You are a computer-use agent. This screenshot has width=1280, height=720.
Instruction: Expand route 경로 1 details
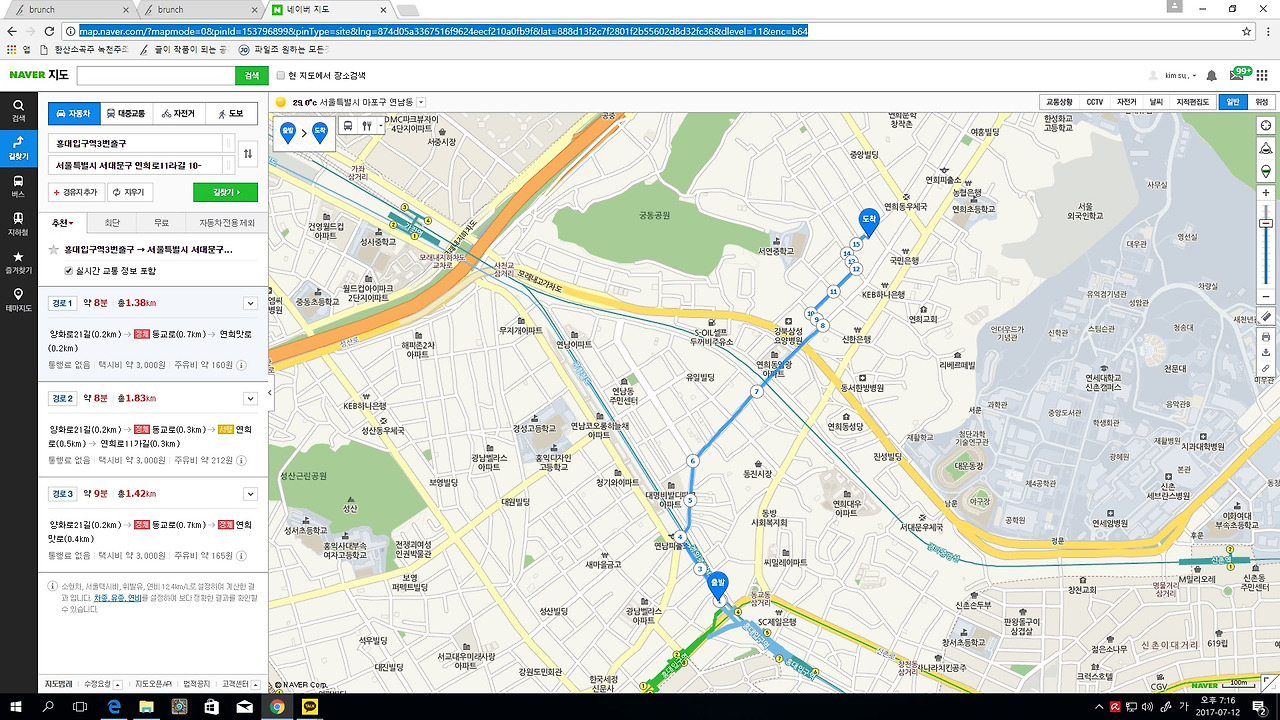click(x=250, y=303)
